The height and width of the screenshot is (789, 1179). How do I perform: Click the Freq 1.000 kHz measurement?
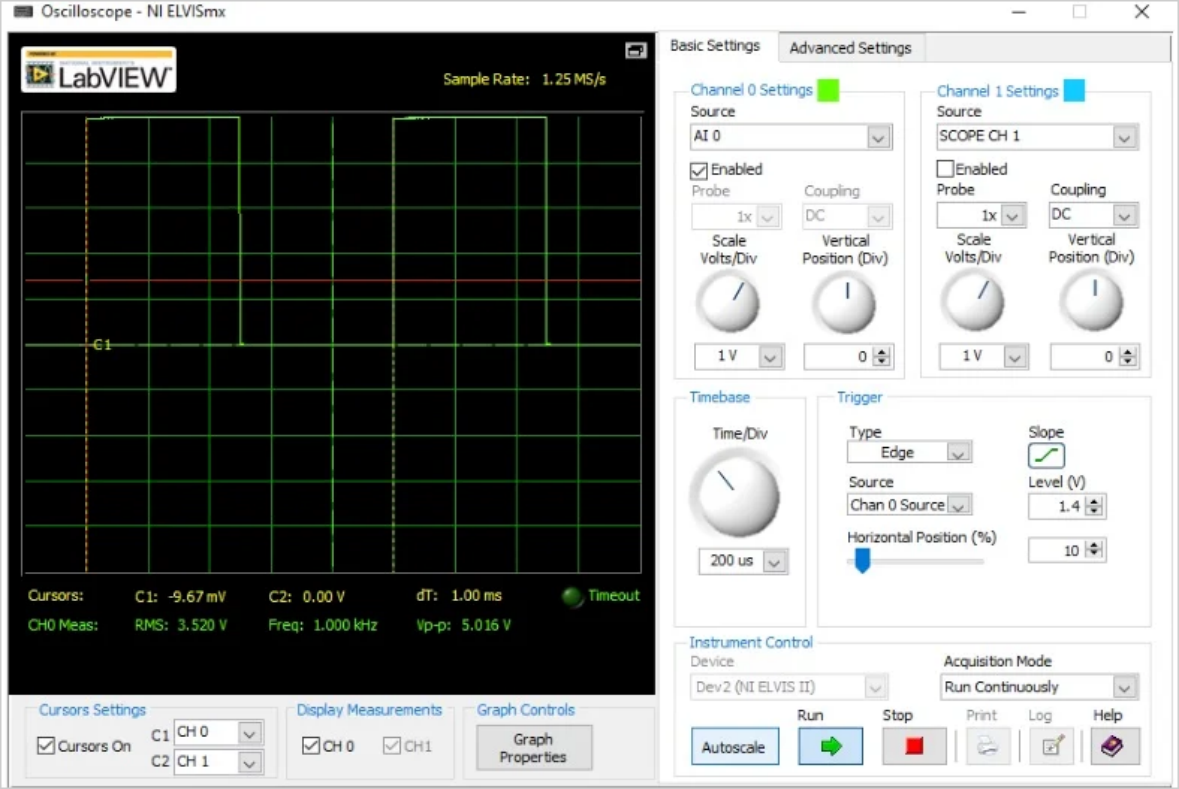(x=323, y=625)
